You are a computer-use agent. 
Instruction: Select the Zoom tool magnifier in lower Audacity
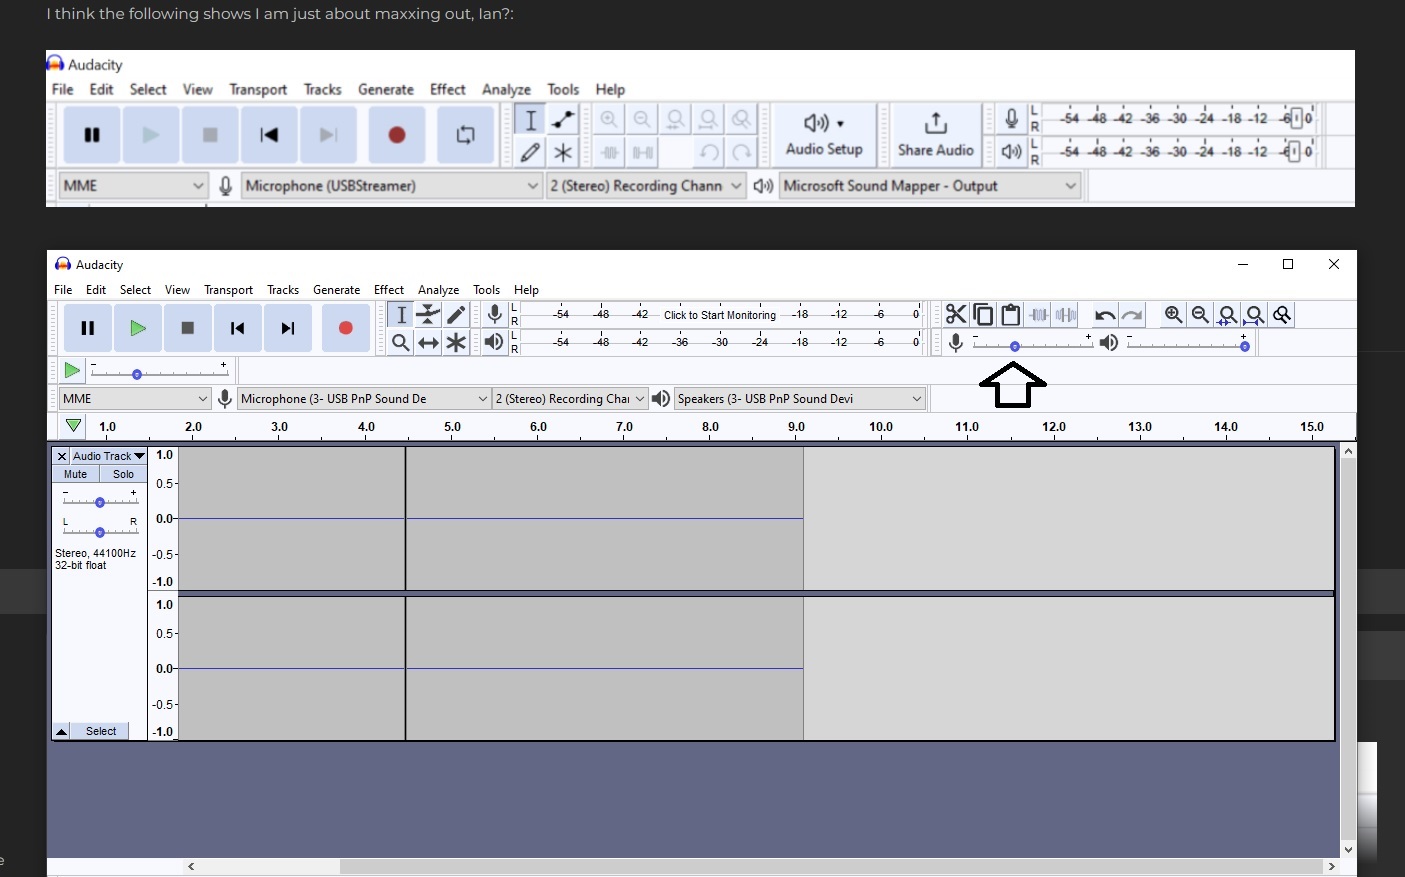[401, 343]
